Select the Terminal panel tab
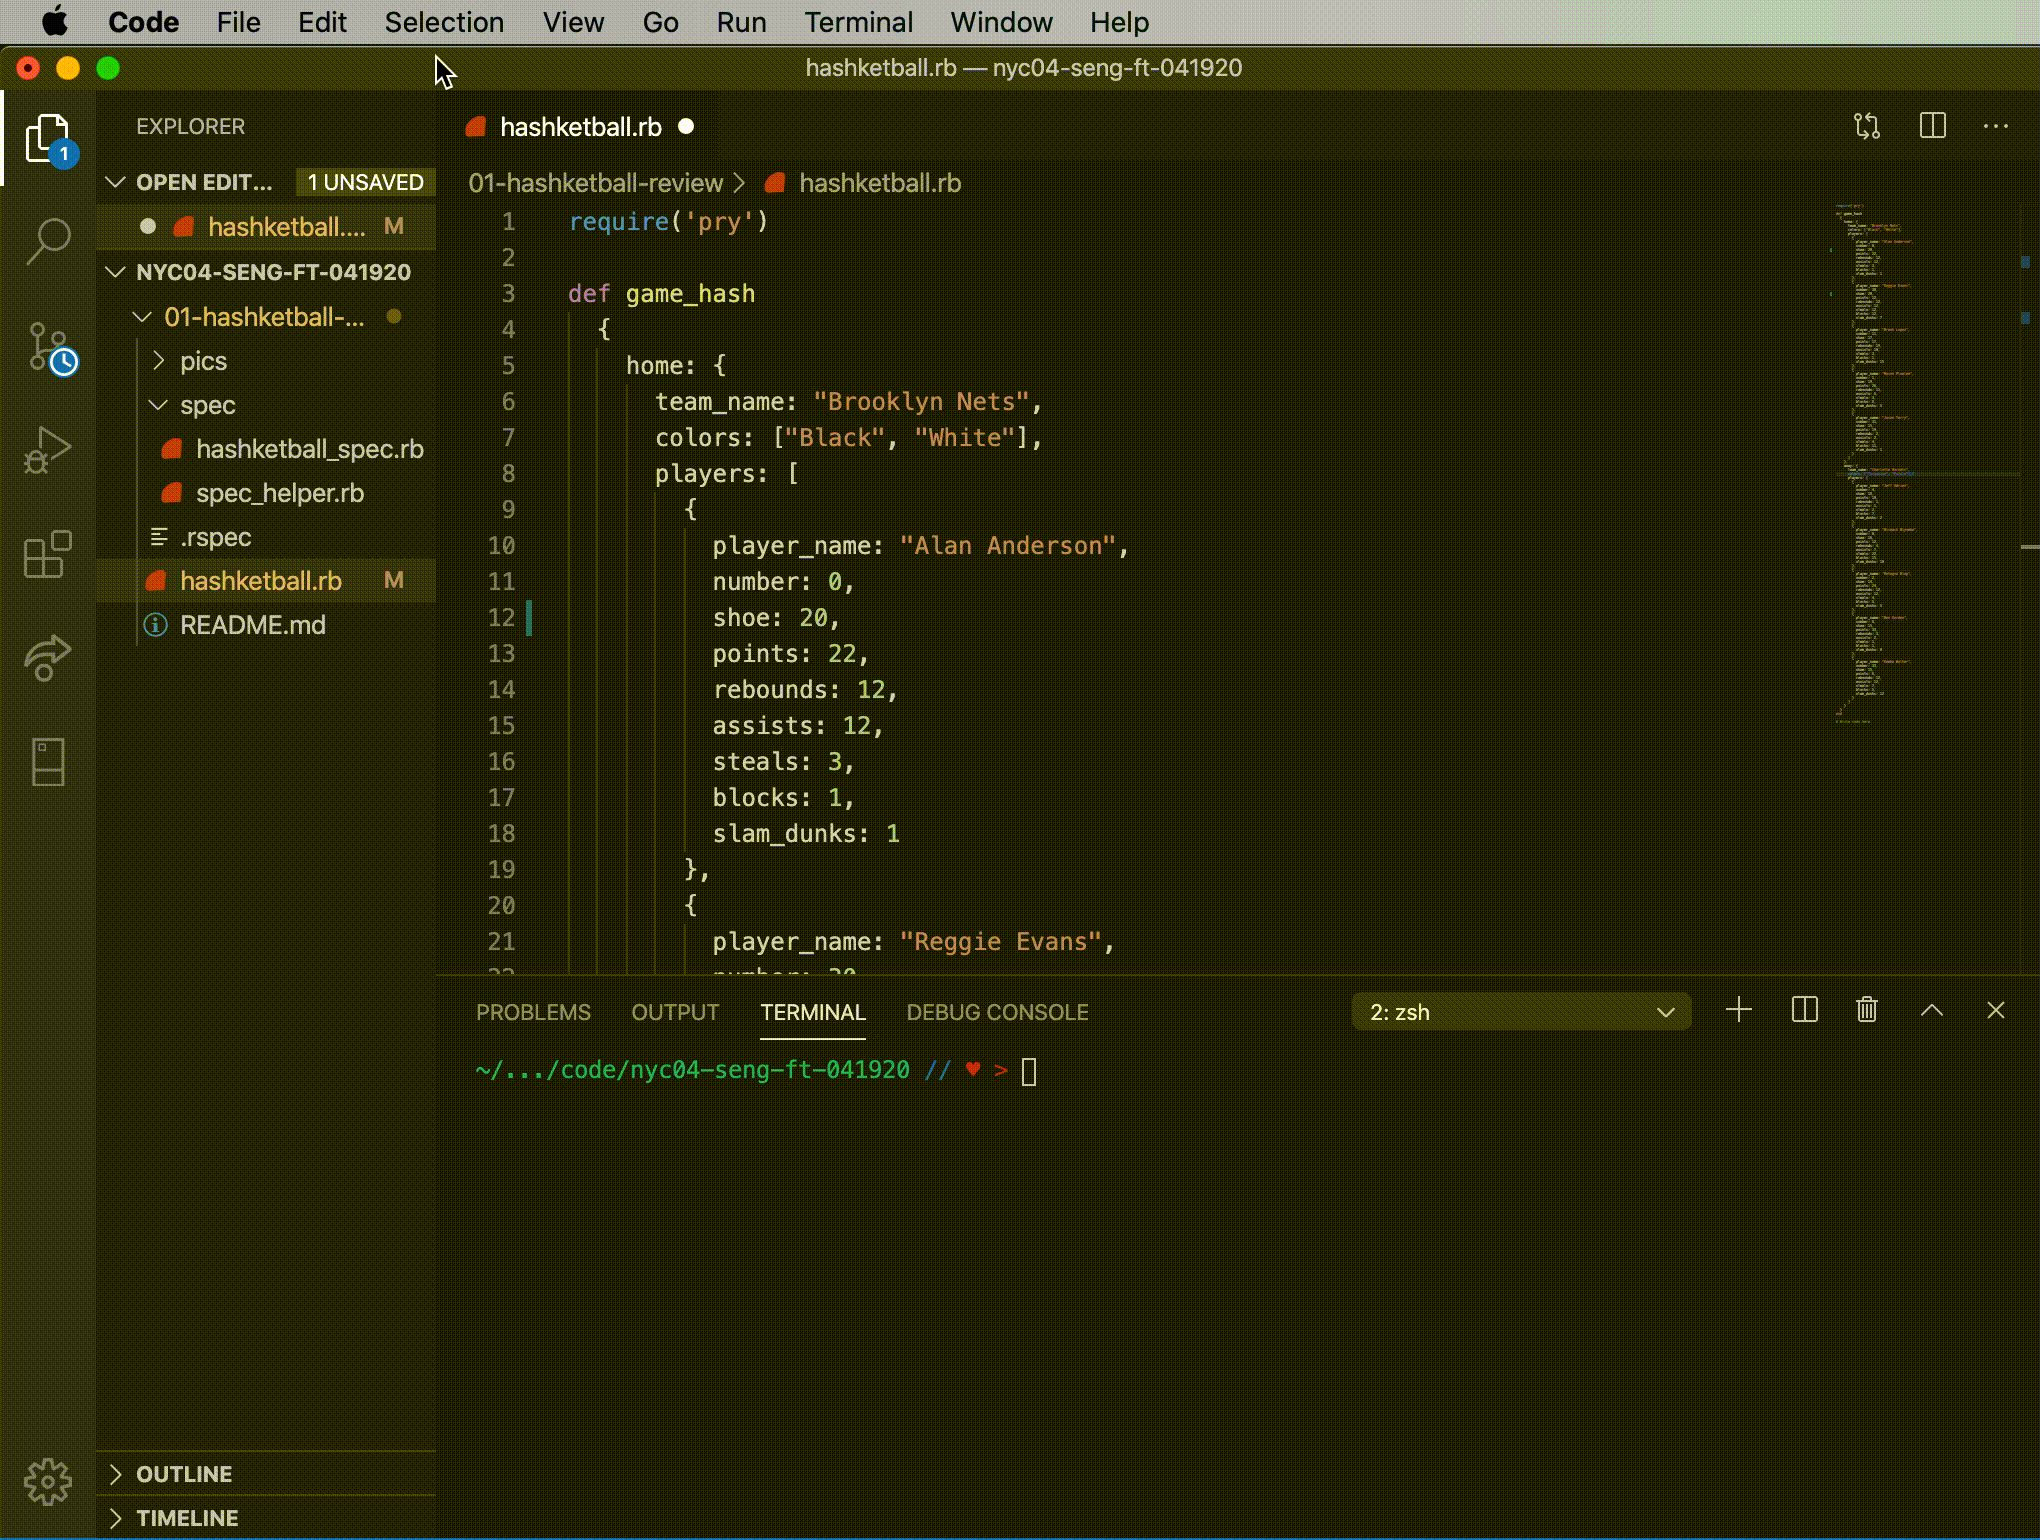2040x1540 pixels. click(x=813, y=1012)
